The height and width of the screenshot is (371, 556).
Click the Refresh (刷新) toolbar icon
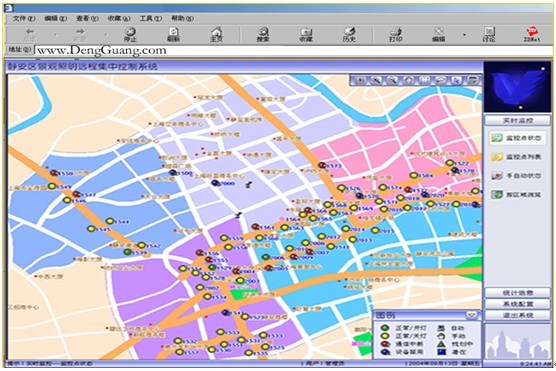(173, 35)
